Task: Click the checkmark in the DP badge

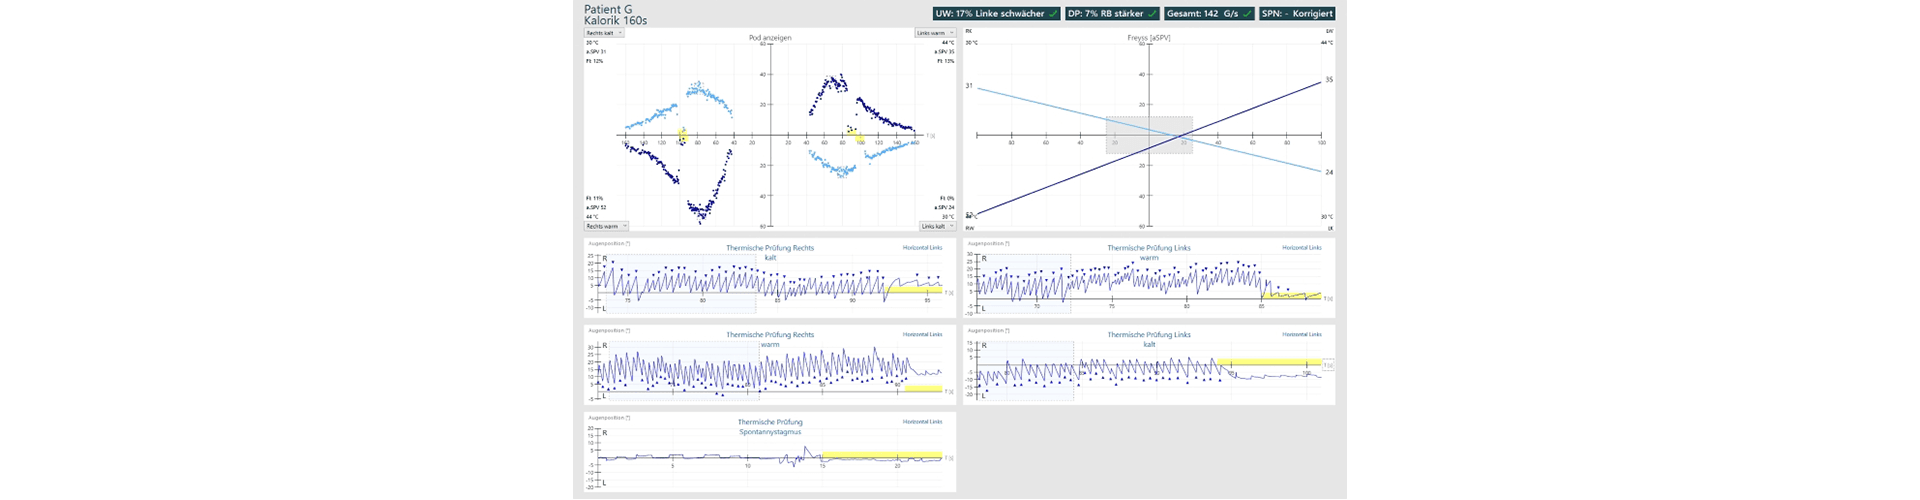Action: pos(1152,14)
